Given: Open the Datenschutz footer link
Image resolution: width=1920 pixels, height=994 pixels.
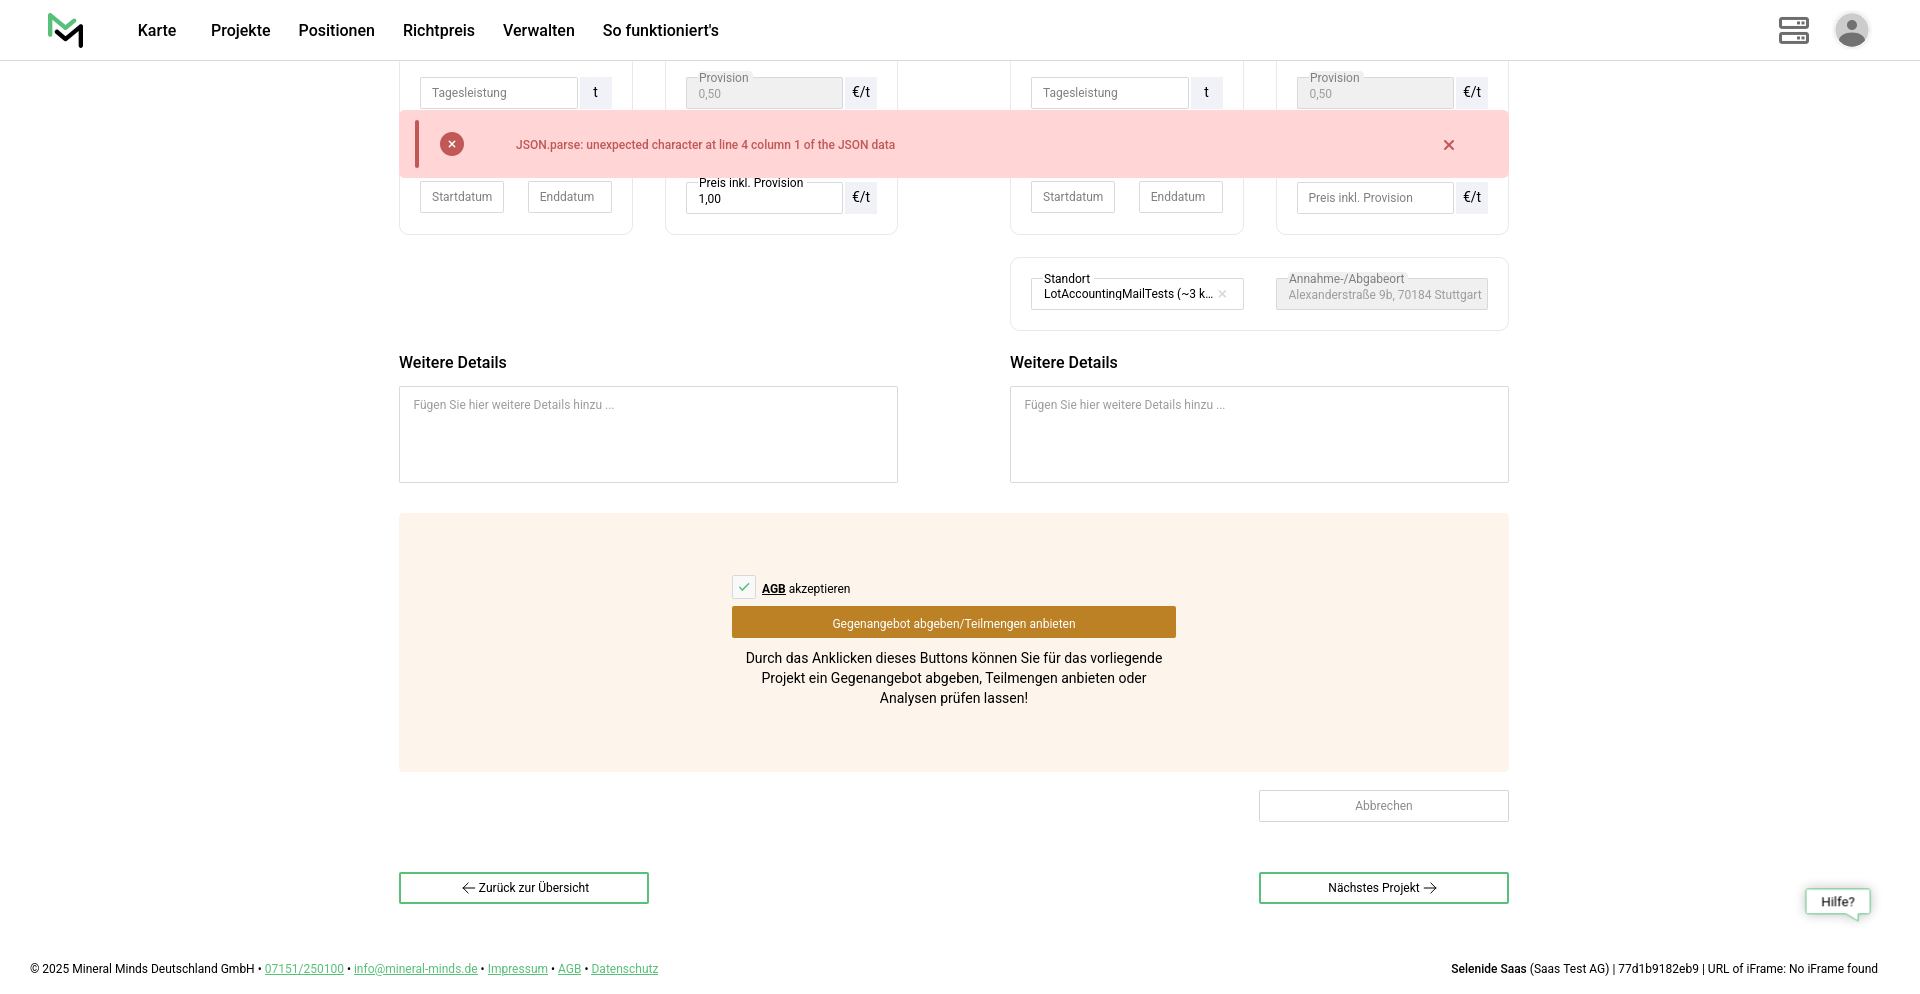Looking at the screenshot, I should 624,969.
